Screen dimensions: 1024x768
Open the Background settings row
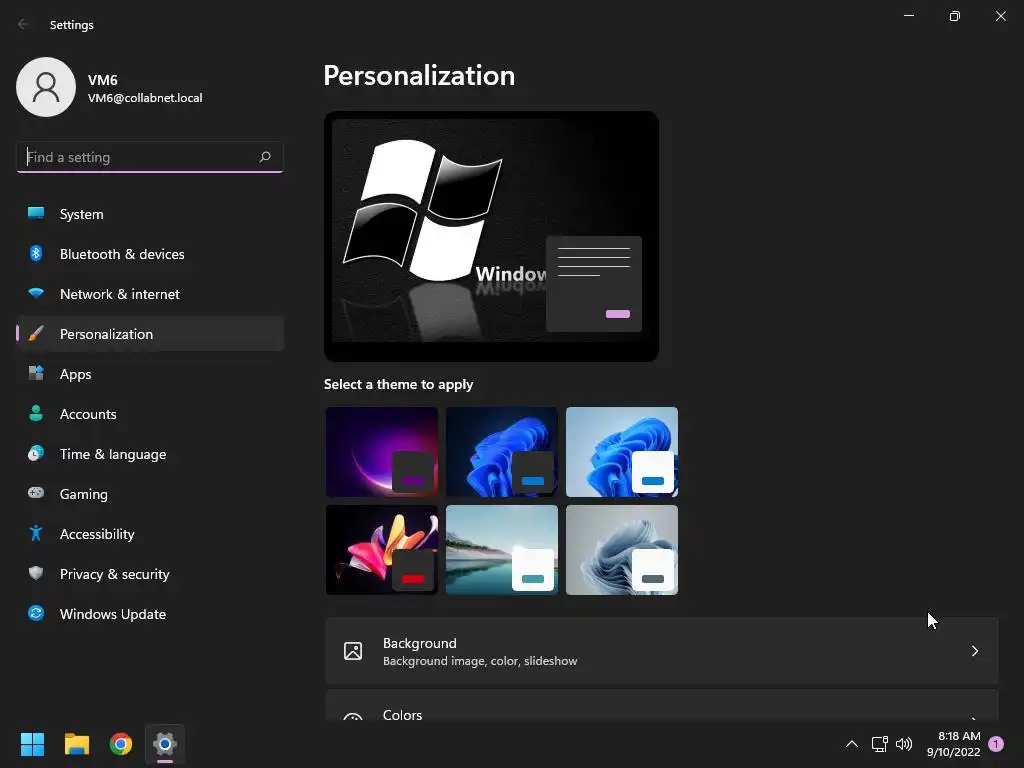tap(662, 651)
